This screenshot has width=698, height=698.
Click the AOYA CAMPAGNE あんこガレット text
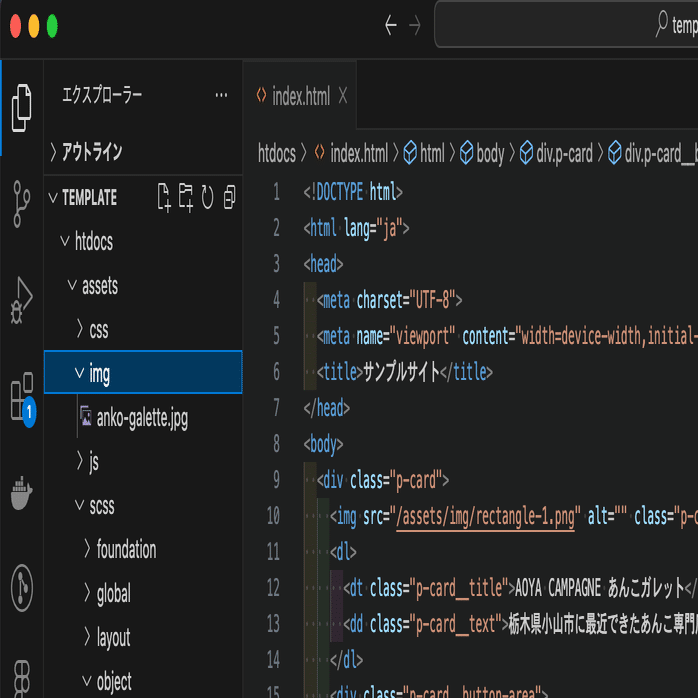pos(600,588)
